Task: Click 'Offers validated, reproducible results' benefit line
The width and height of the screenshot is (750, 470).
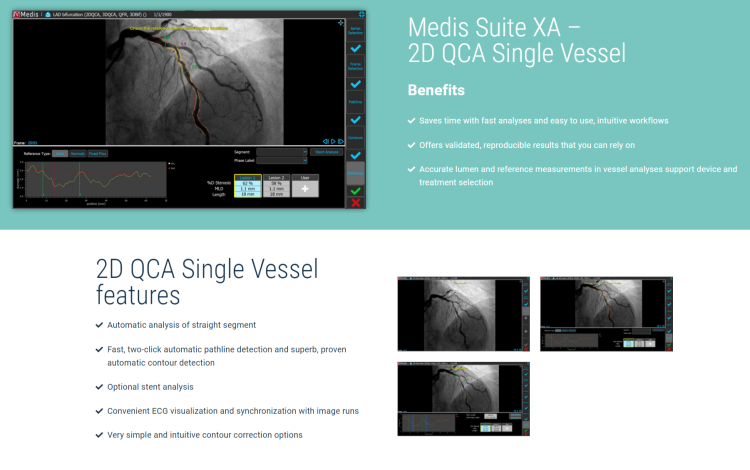Action: coord(527,145)
